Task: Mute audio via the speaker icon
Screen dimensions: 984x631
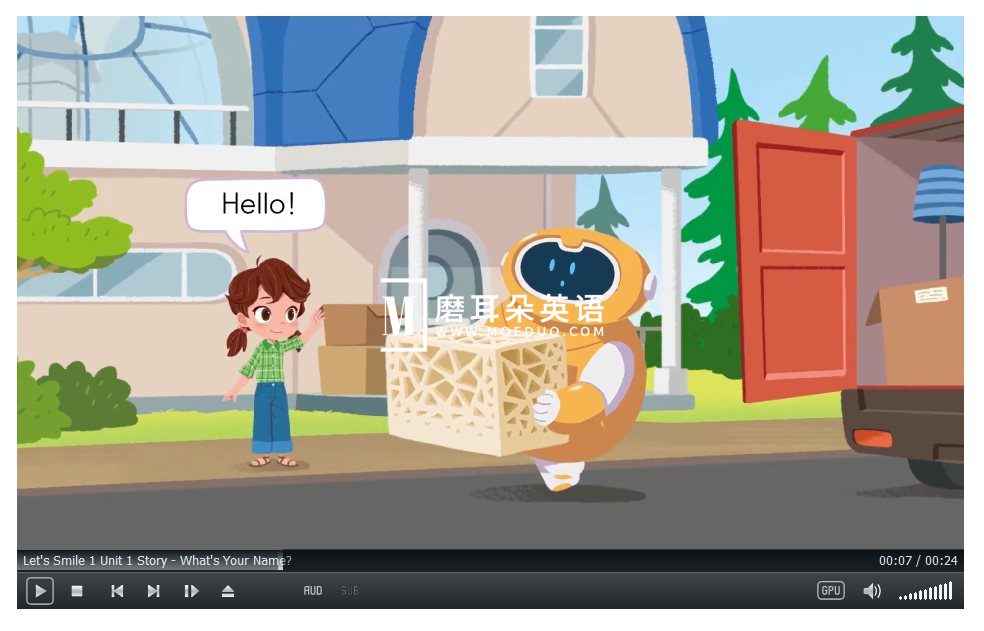Action: click(x=872, y=591)
